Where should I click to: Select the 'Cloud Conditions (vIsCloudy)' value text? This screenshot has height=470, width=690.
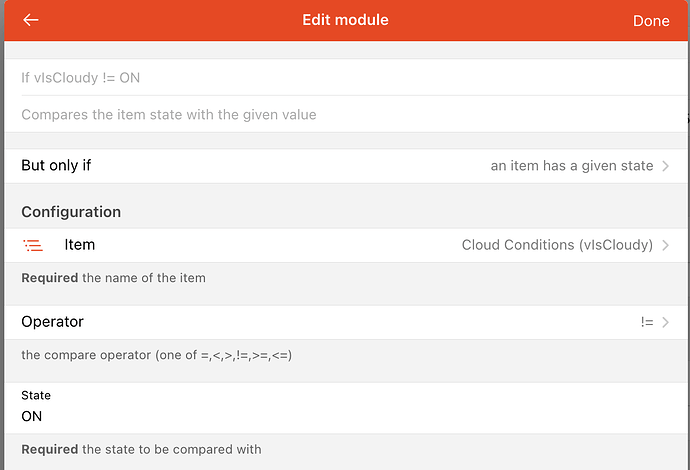tap(557, 245)
